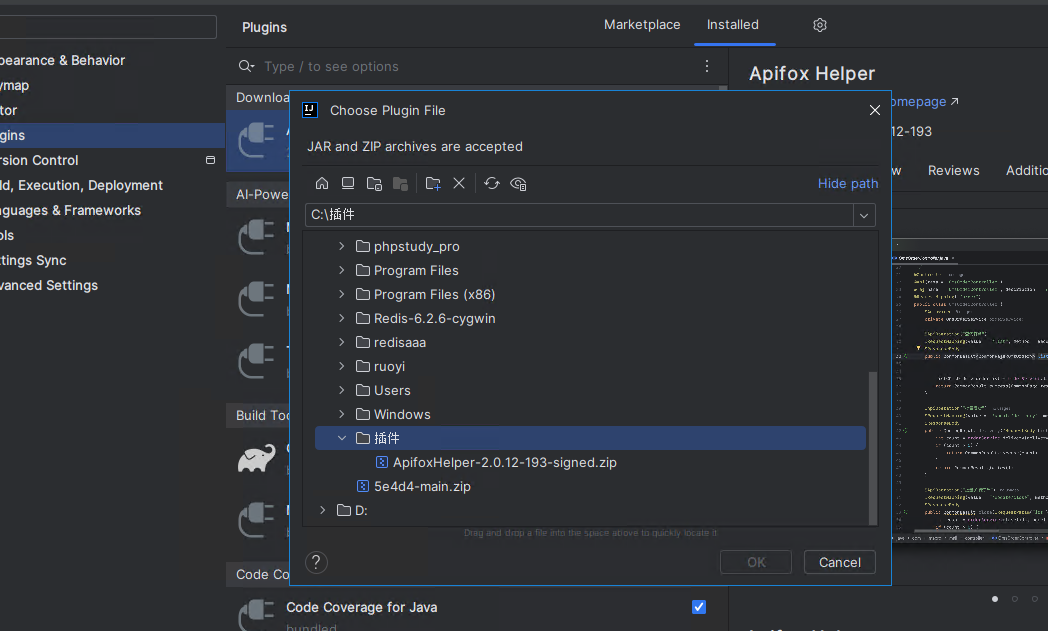Collapse the 插件 folder

[342, 438]
